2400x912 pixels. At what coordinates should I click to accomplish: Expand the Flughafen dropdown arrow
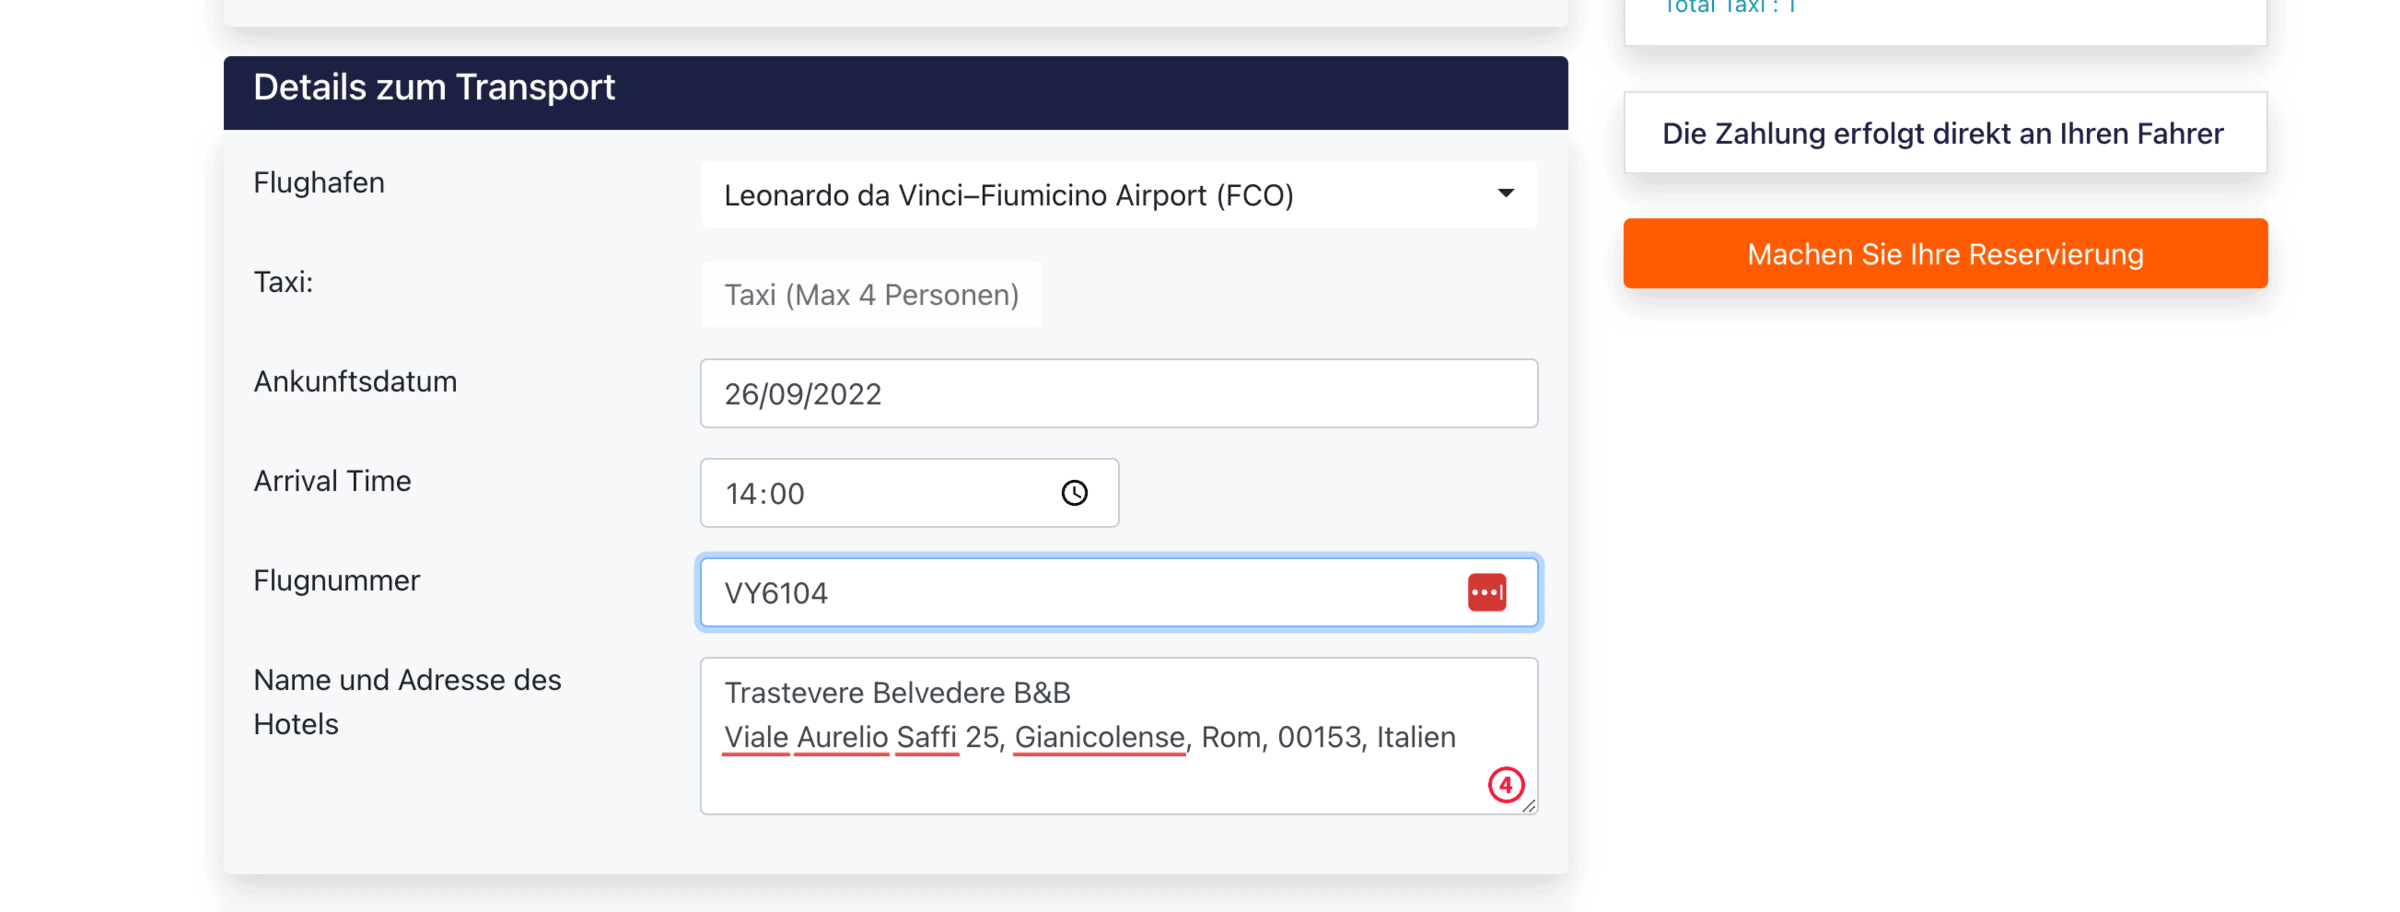click(1505, 193)
